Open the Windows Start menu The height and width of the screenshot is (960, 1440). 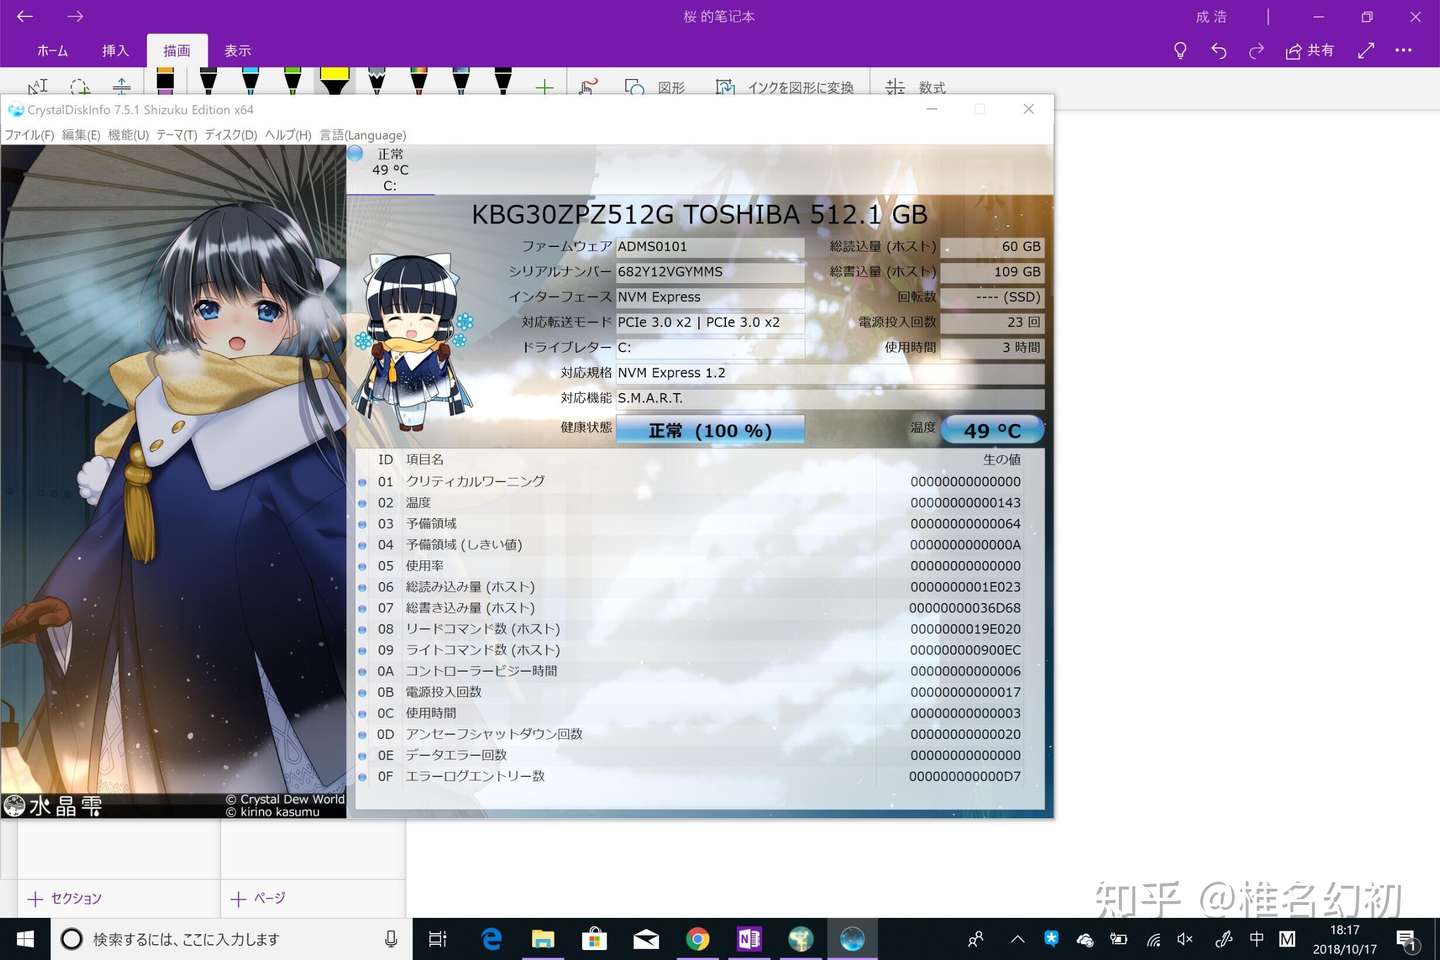[x=25, y=939]
